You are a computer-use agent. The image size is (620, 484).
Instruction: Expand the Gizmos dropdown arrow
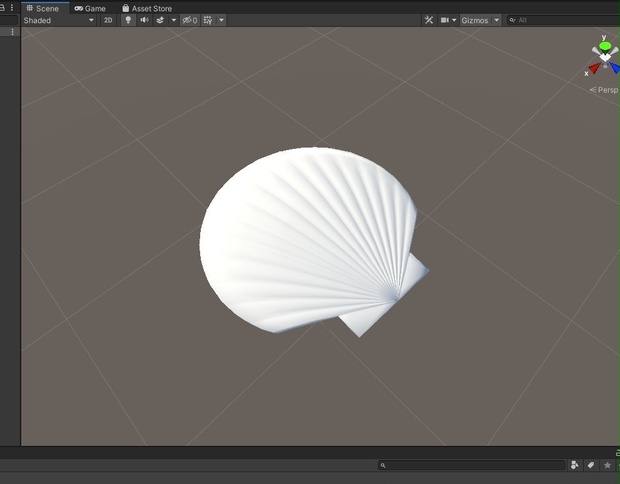(x=497, y=20)
